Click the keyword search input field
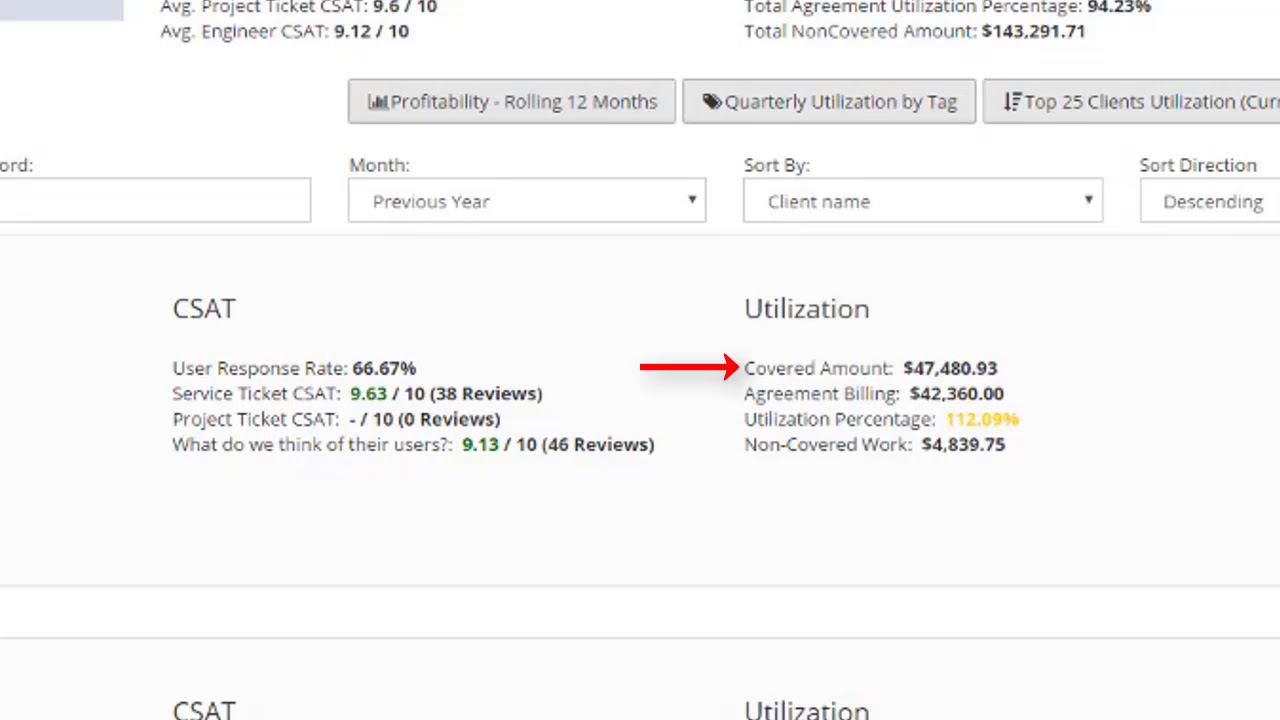This screenshot has height=720, width=1280. 155,201
